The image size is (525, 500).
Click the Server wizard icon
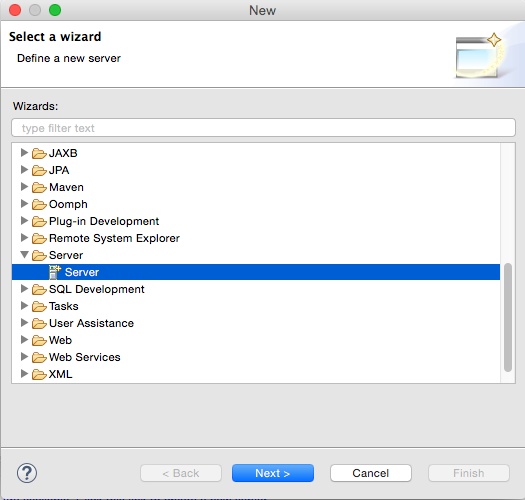(x=55, y=272)
